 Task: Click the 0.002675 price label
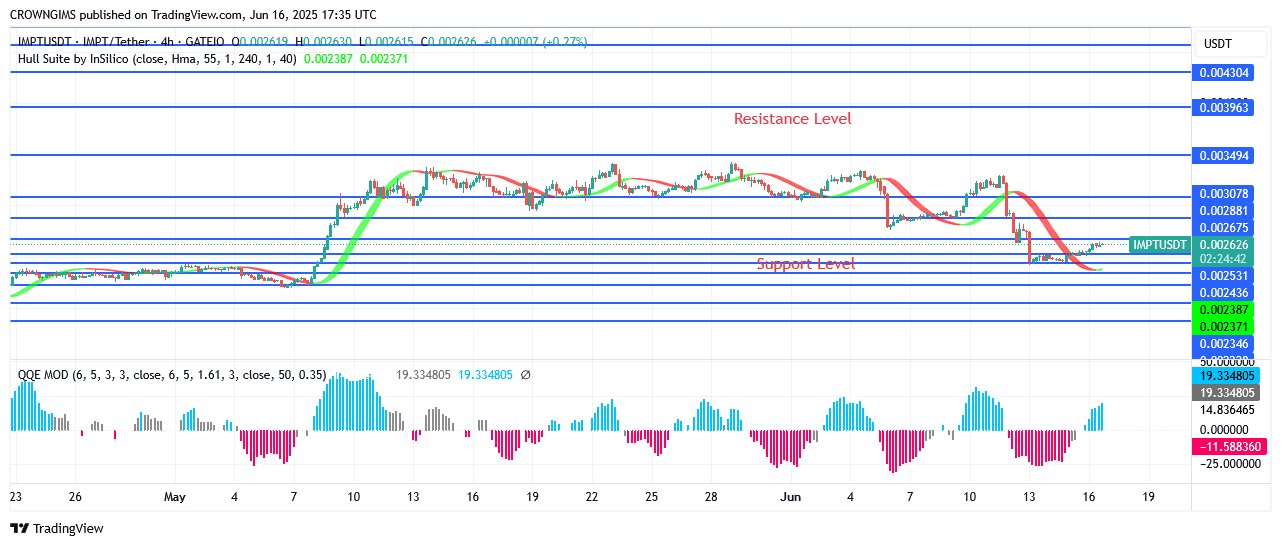[x=1223, y=229]
